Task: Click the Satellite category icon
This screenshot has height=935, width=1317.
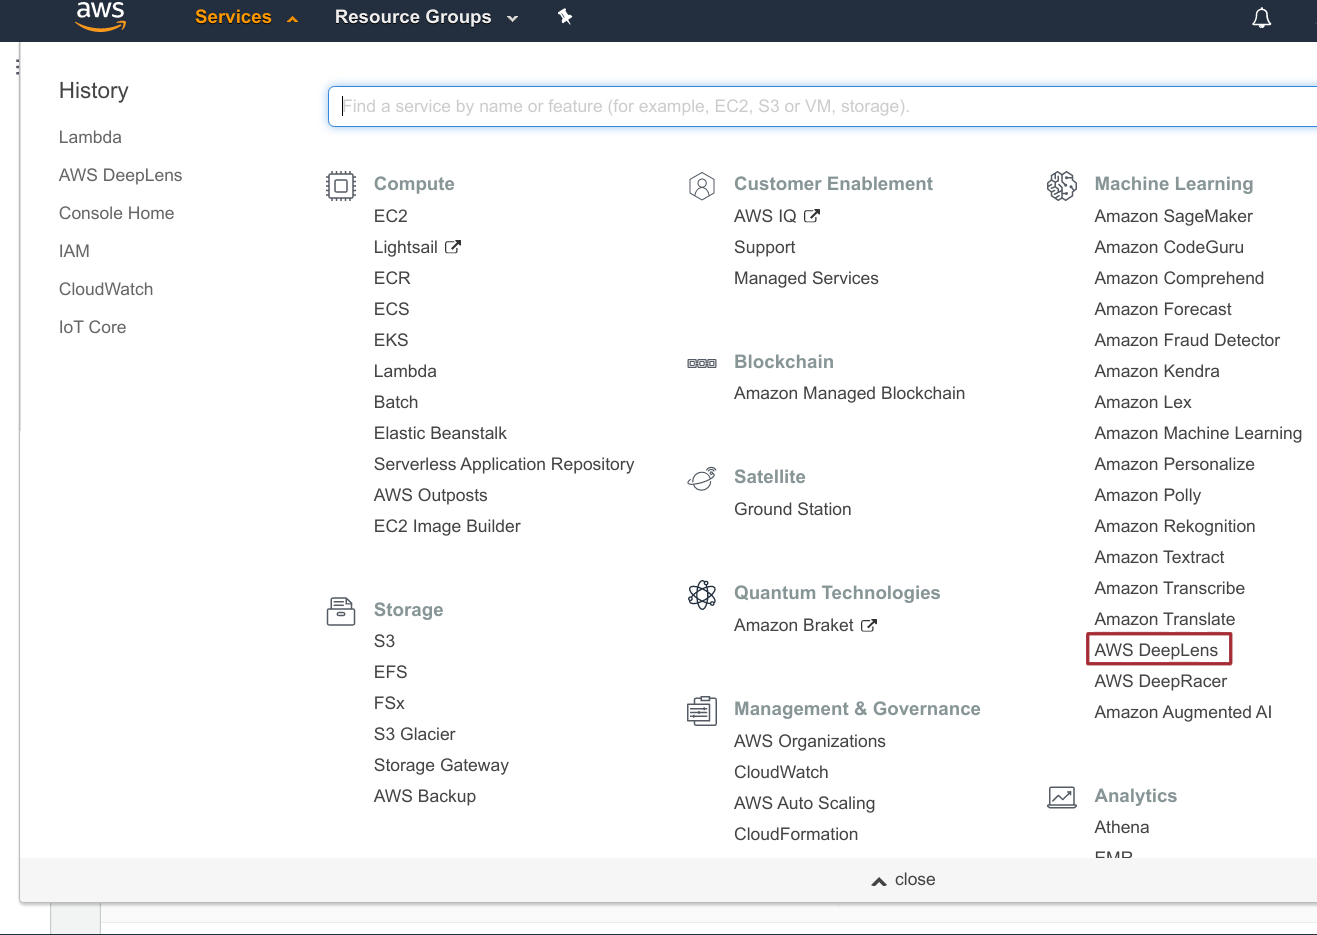Action: pos(702,479)
